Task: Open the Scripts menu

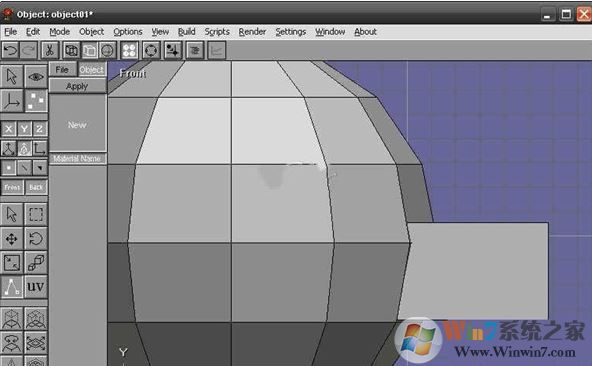Action: click(x=217, y=32)
